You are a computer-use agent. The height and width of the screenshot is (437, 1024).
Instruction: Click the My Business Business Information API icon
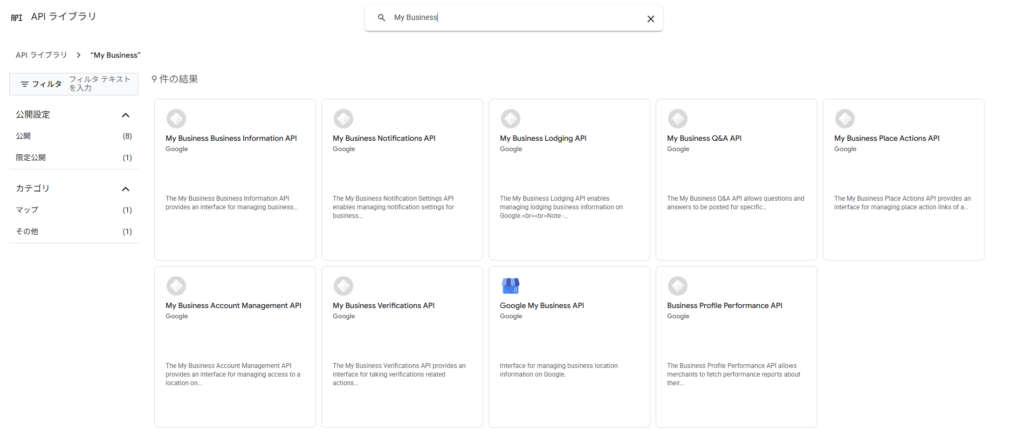point(176,118)
